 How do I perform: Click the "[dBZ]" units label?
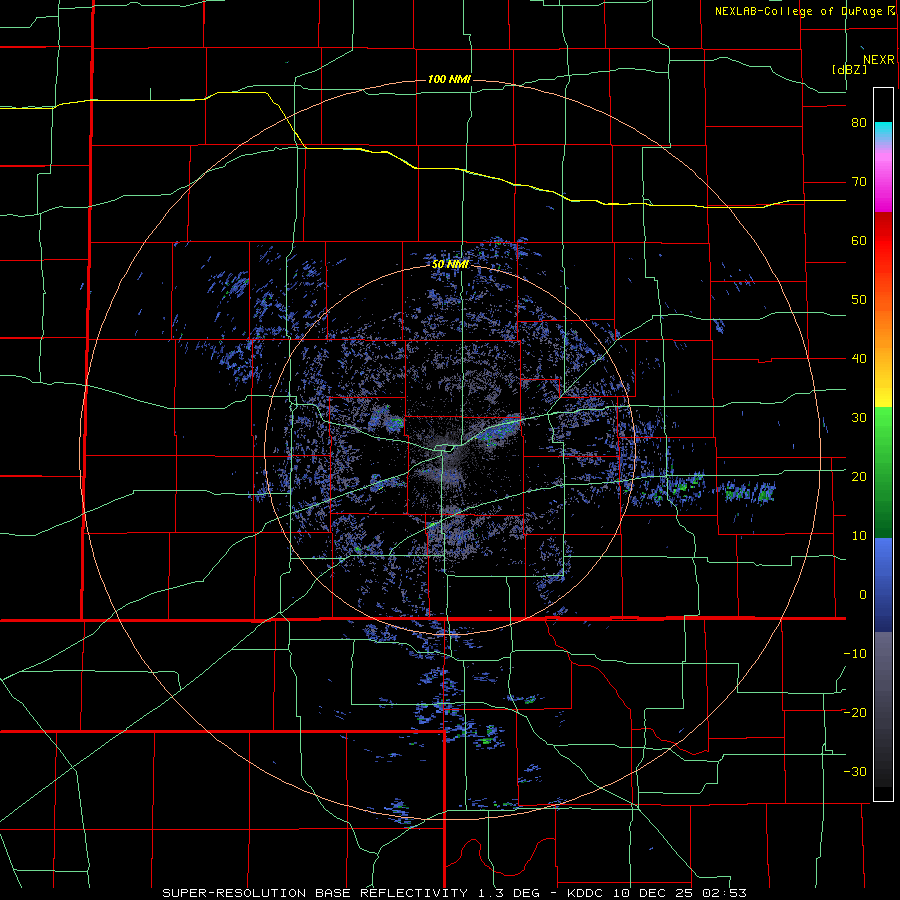[849, 69]
